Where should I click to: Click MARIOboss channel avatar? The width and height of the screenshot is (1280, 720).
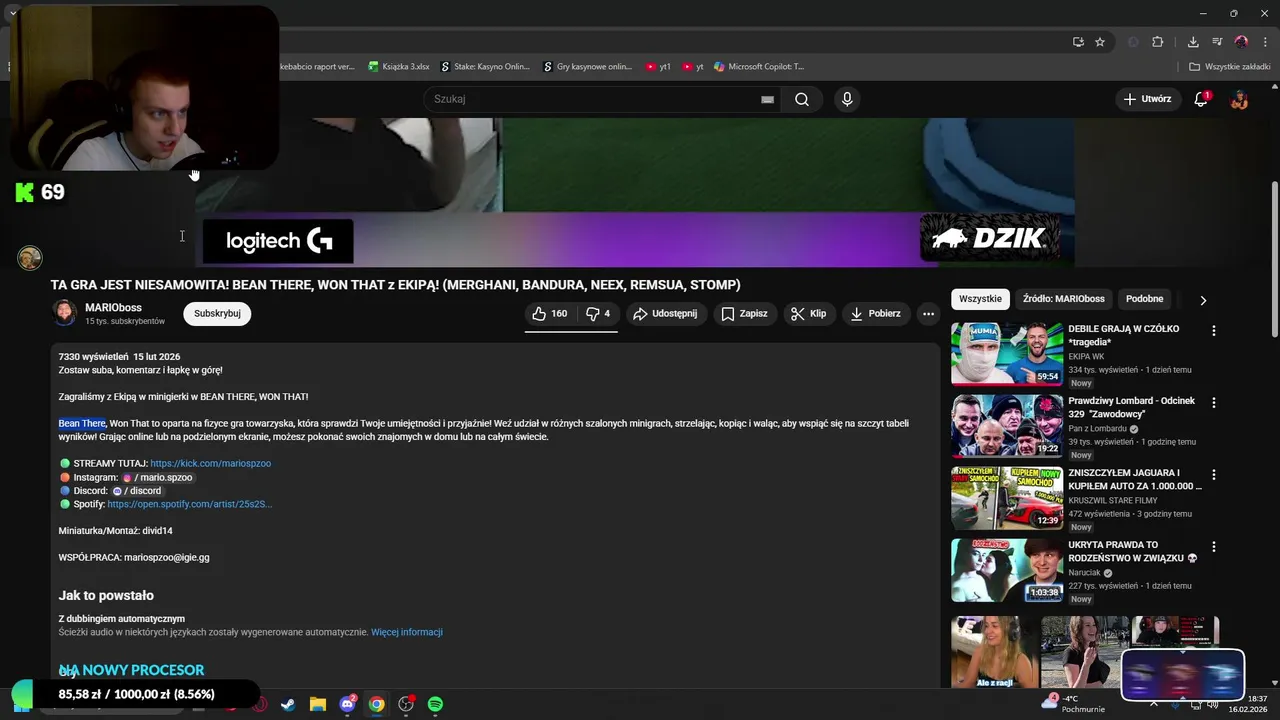[x=64, y=313]
